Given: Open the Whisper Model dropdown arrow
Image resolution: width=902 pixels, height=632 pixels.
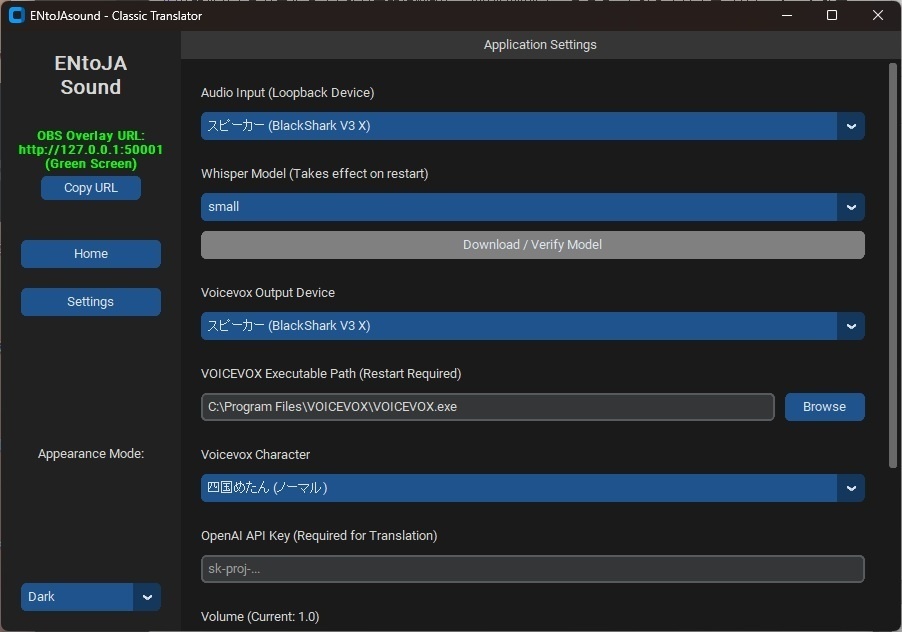Looking at the screenshot, I should pos(851,207).
